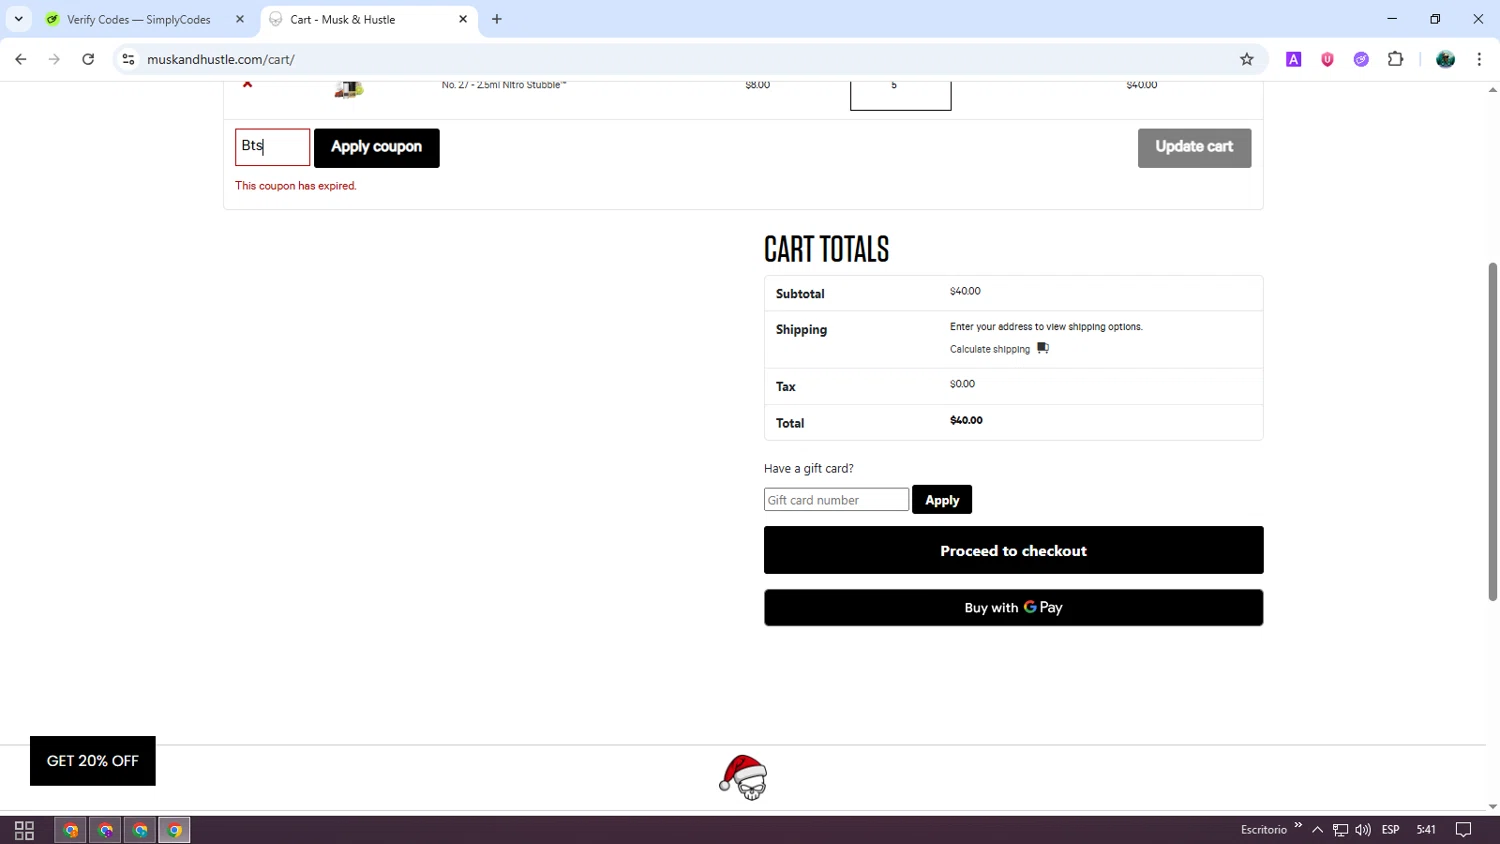Update the cart contents
This screenshot has height=844, width=1500.
coord(1194,147)
